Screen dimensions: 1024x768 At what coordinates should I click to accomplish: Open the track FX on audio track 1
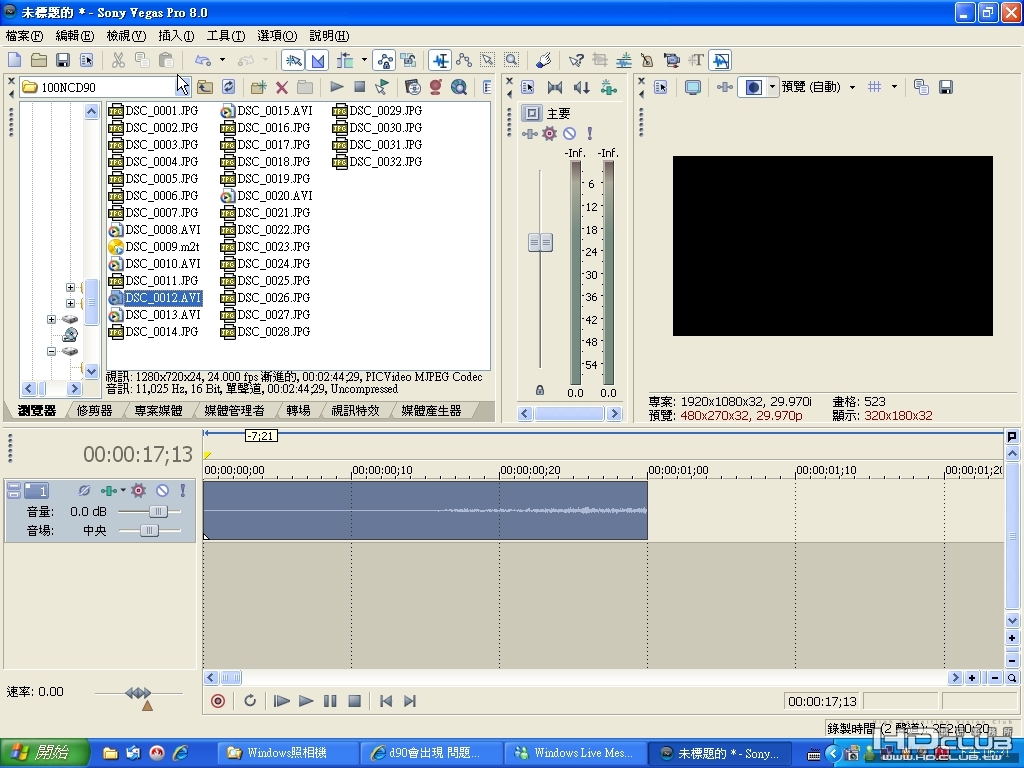[139, 490]
